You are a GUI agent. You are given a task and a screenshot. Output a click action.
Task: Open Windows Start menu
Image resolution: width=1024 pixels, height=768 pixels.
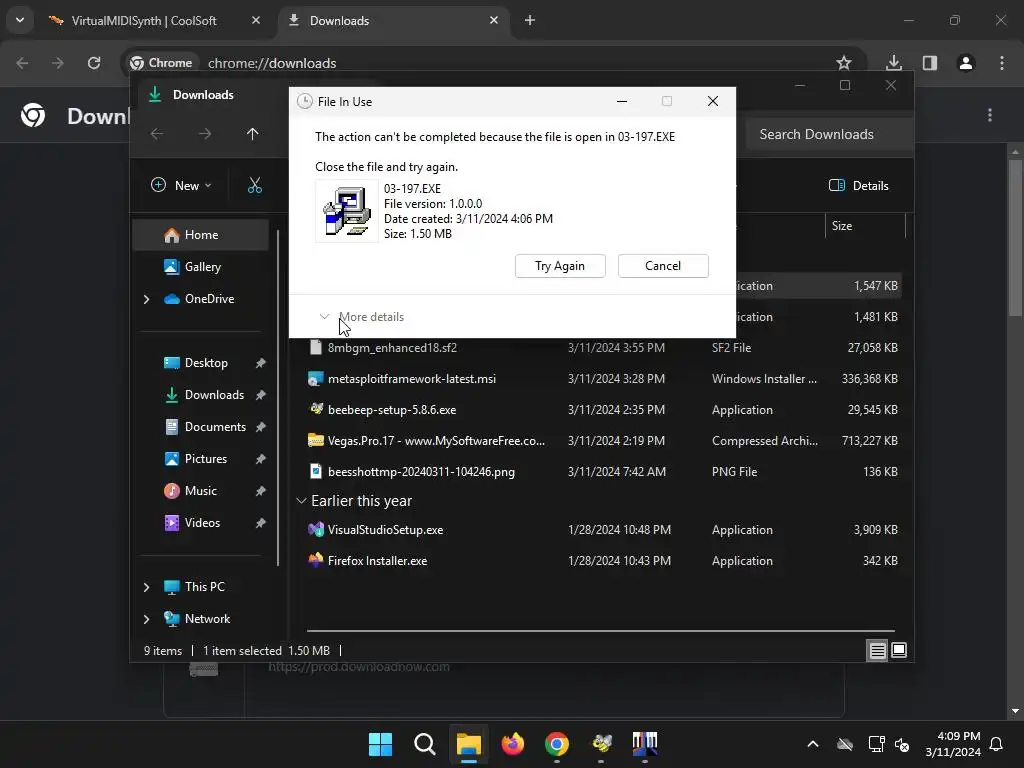tap(381, 744)
